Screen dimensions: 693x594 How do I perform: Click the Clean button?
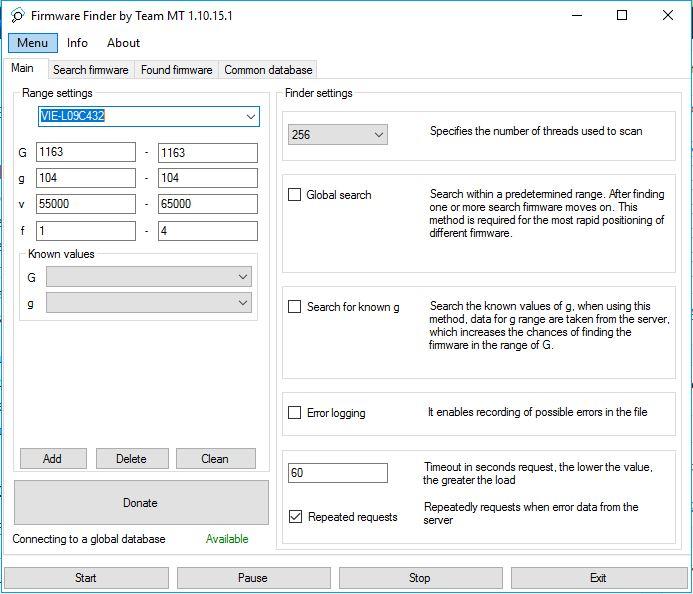216,459
